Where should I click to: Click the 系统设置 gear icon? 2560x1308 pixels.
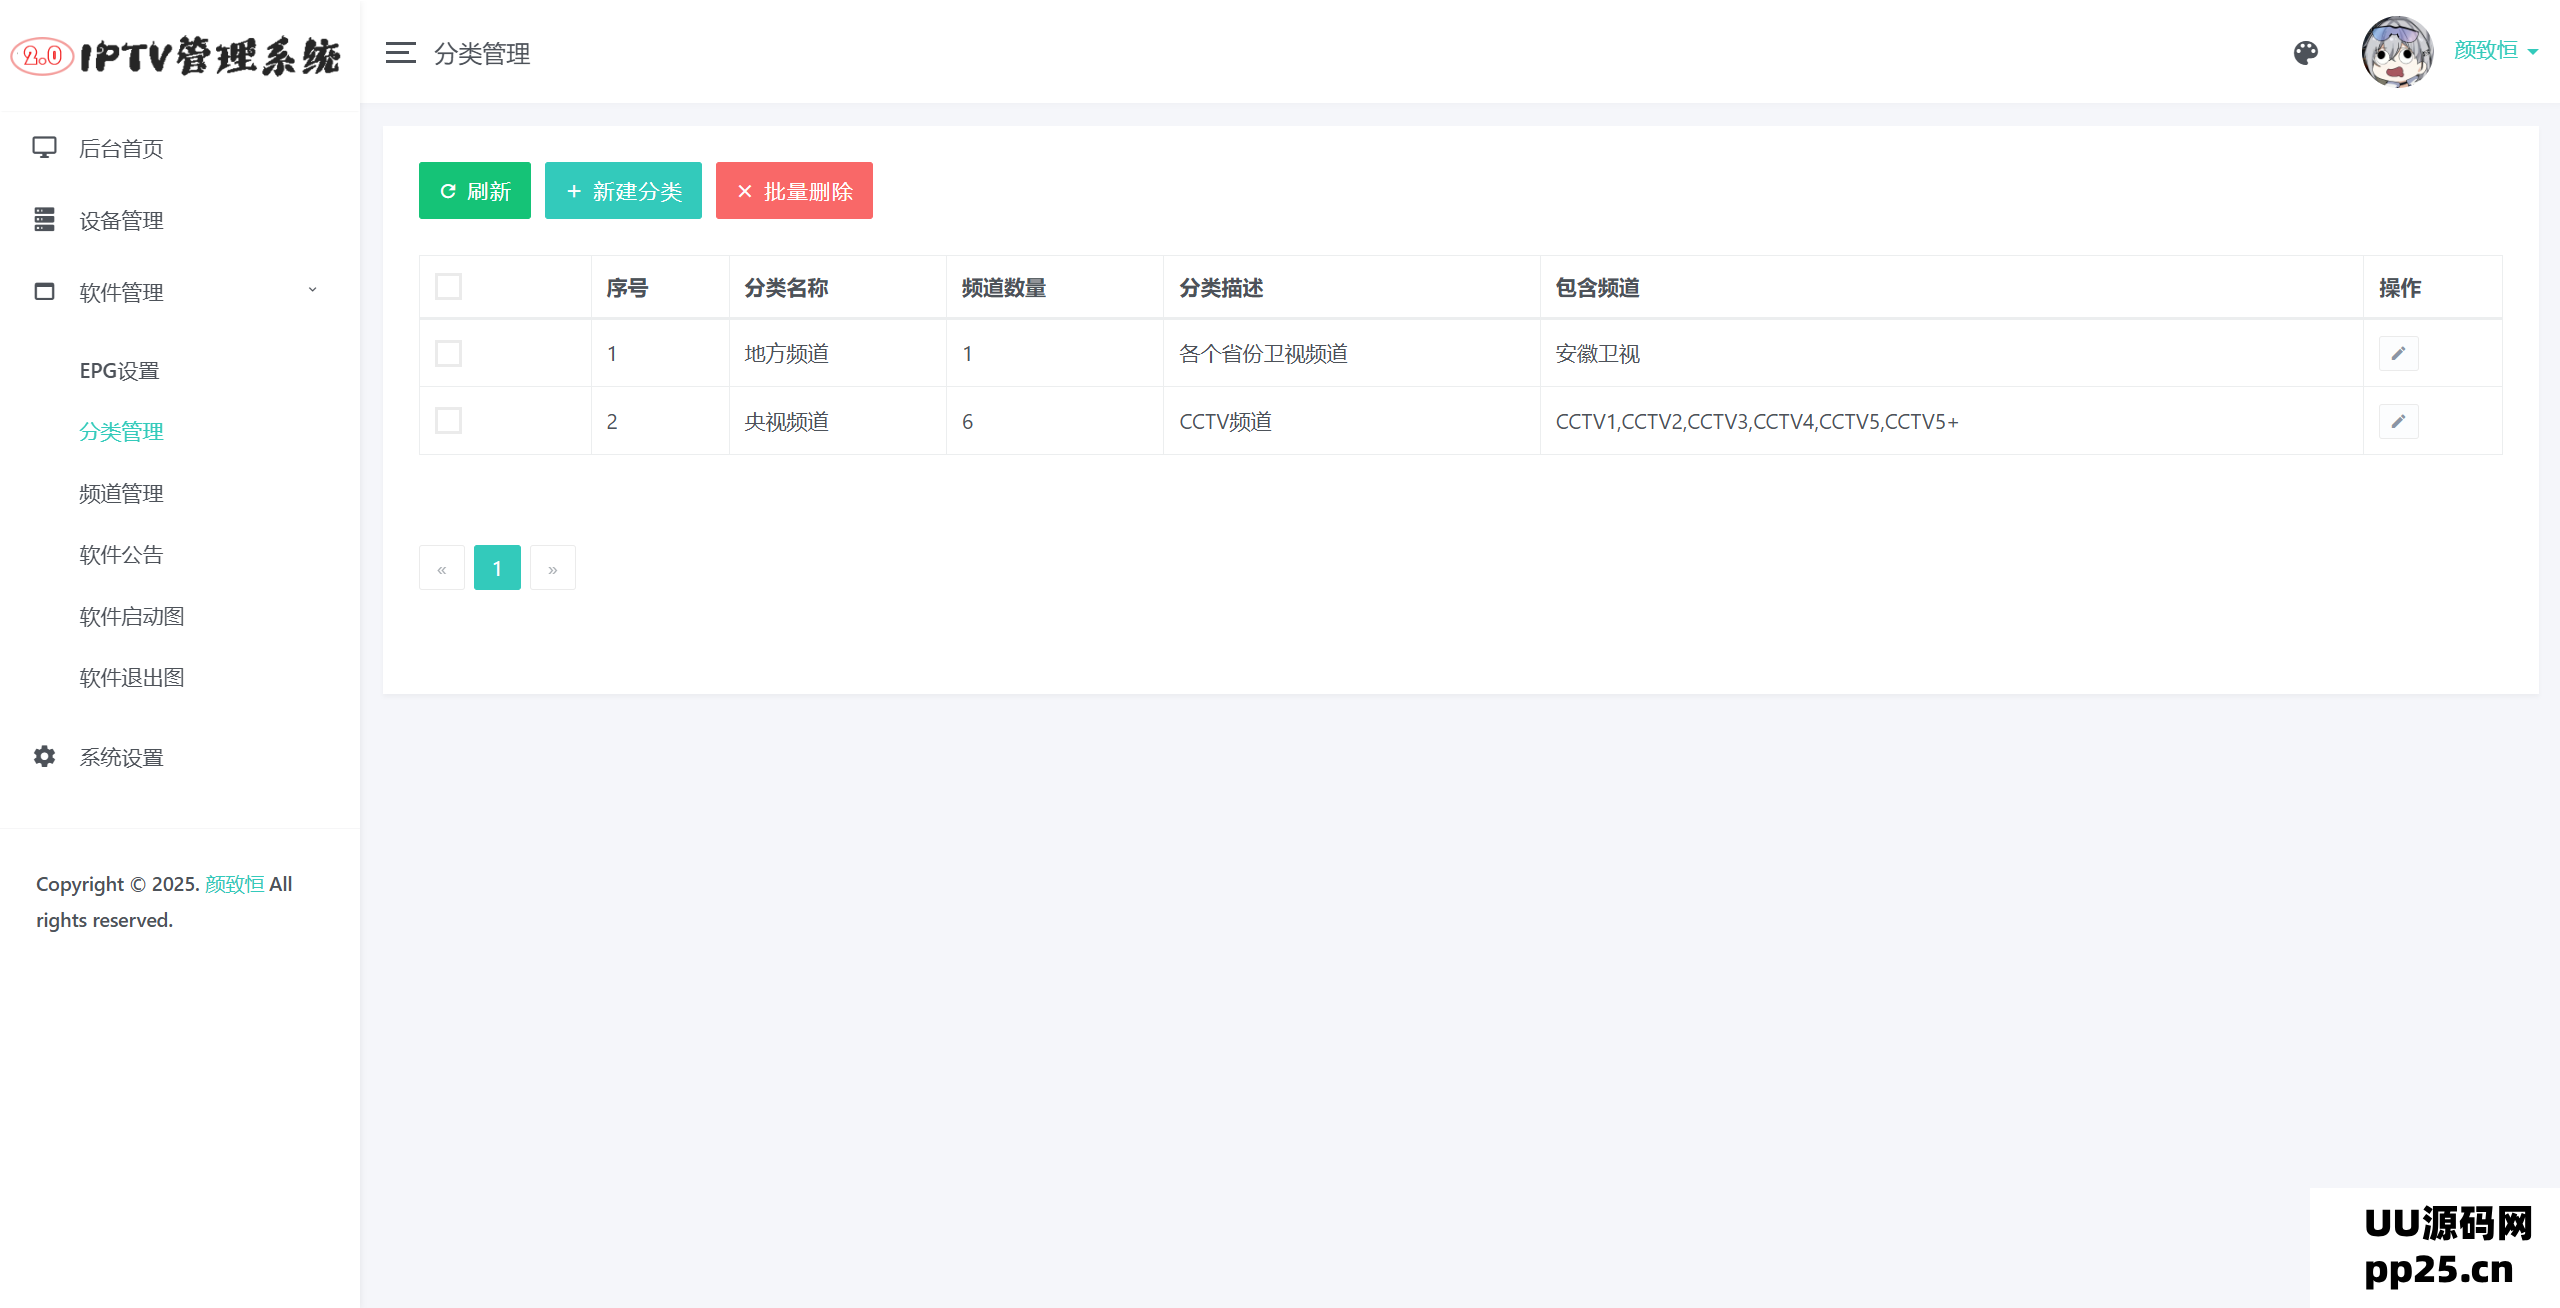(44, 757)
